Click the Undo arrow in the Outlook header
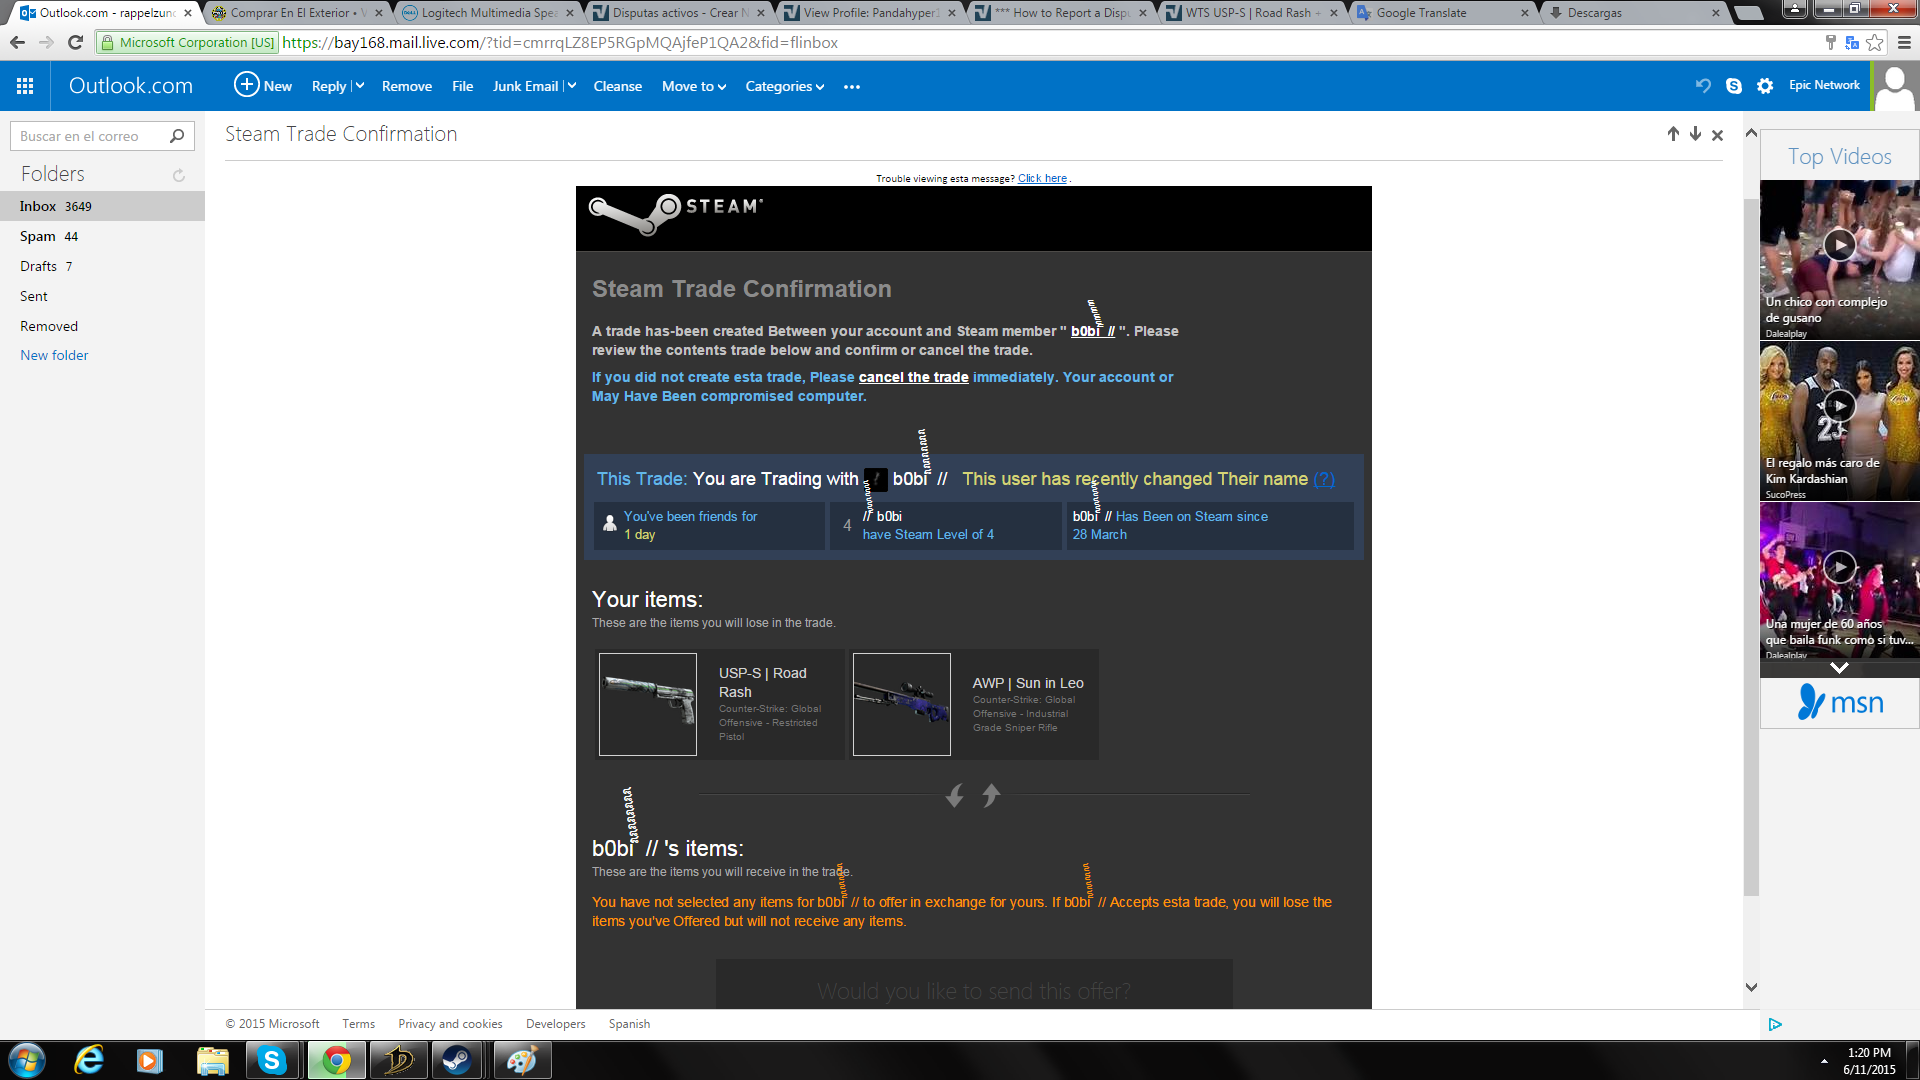1920x1080 pixels. click(1703, 86)
